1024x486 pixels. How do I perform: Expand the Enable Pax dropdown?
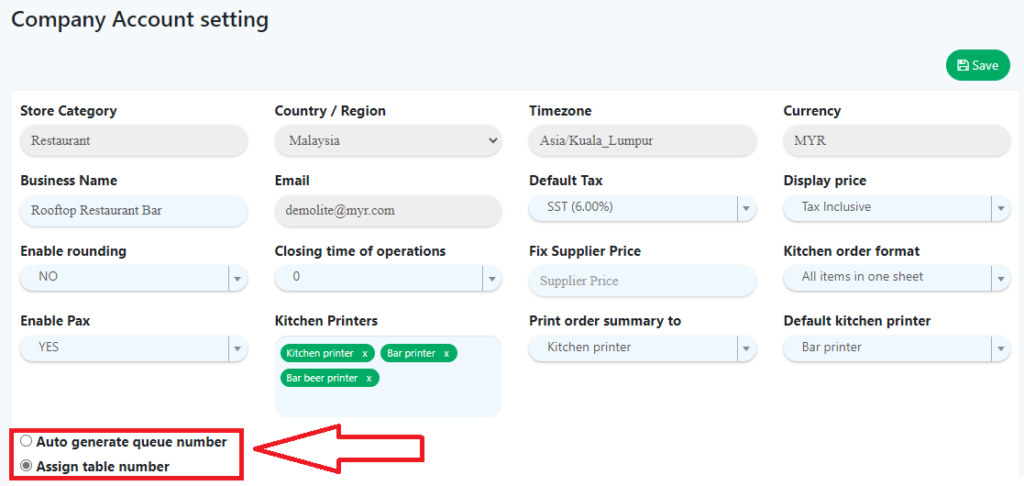click(x=236, y=348)
